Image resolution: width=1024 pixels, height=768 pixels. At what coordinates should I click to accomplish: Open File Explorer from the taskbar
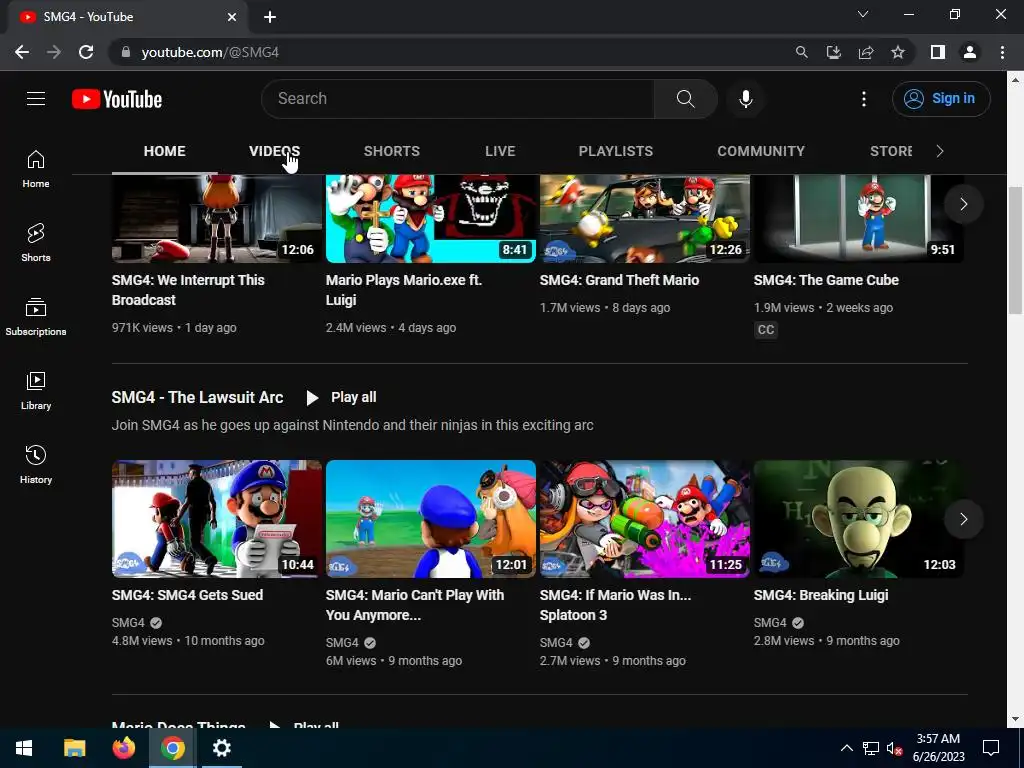[x=74, y=748]
